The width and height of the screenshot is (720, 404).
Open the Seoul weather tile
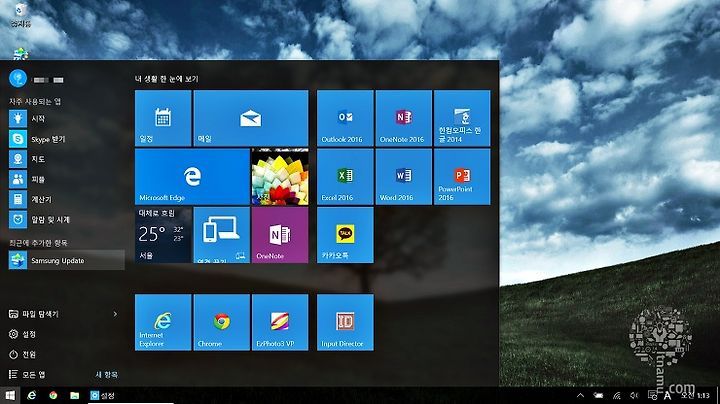coord(163,235)
